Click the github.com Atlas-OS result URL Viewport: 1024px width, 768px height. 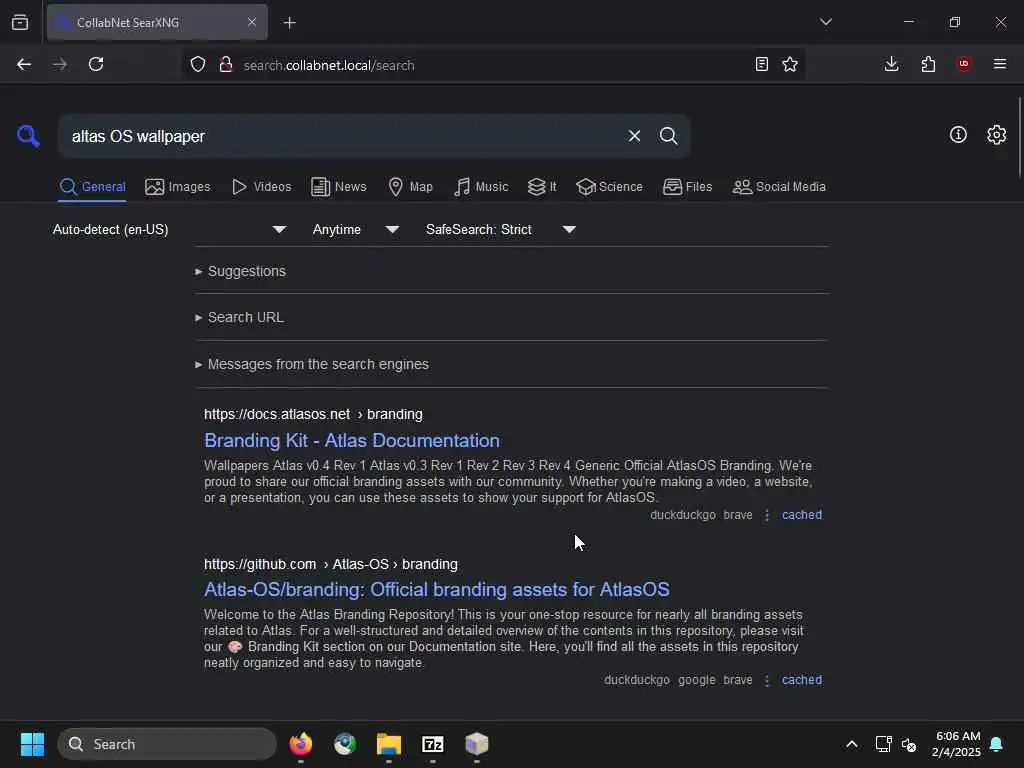(331, 564)
